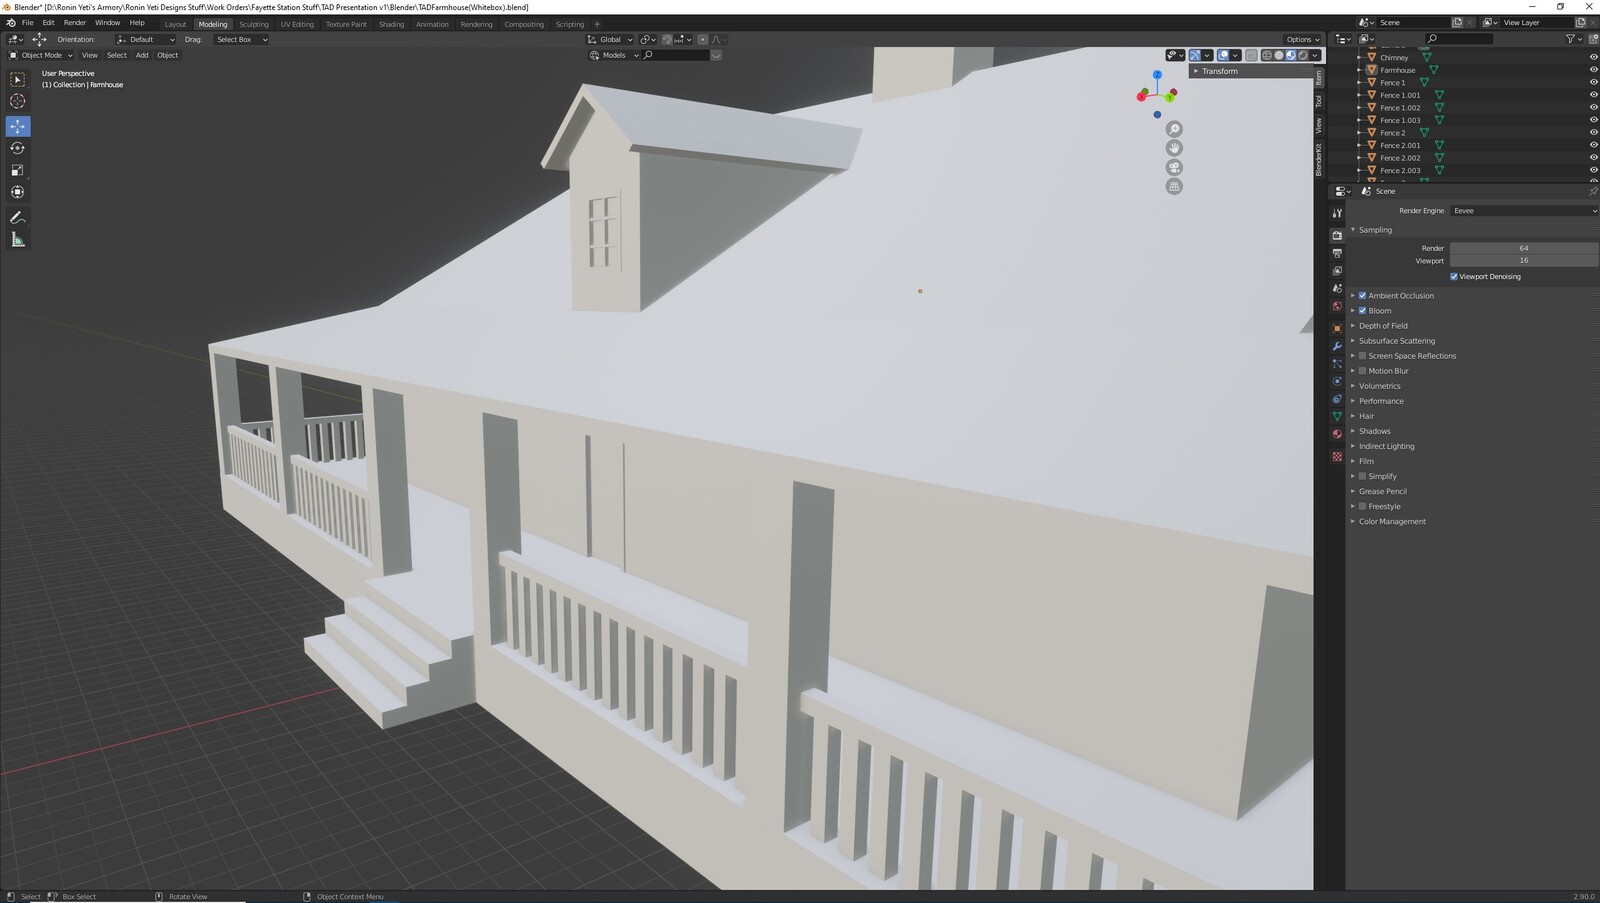Activate the Cursor tool
1600x903 pixels.
[x=18, y=101]
